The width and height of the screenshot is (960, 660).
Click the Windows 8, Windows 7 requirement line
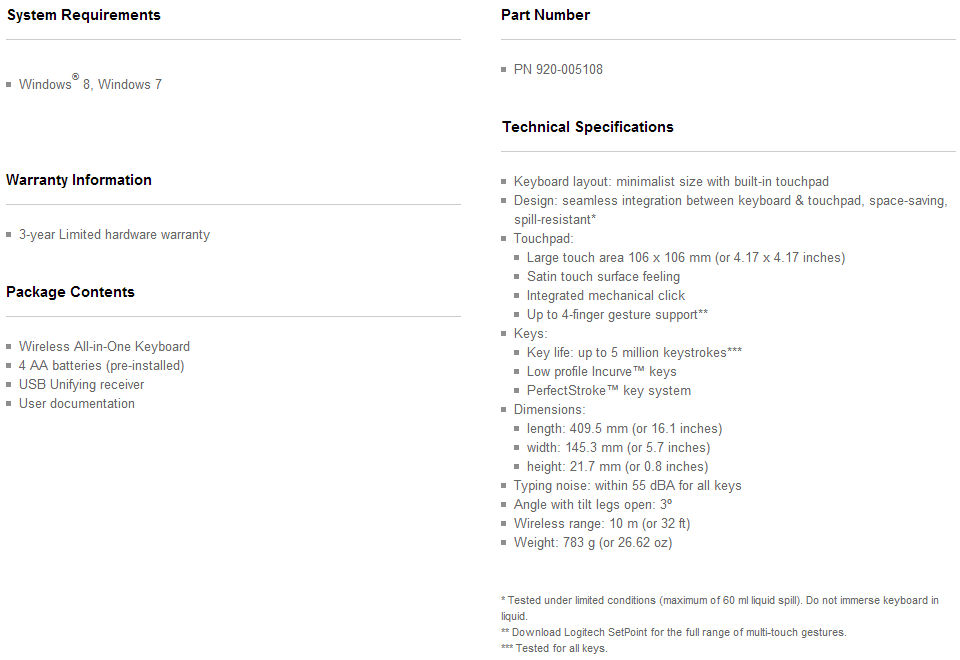point(90,85)
